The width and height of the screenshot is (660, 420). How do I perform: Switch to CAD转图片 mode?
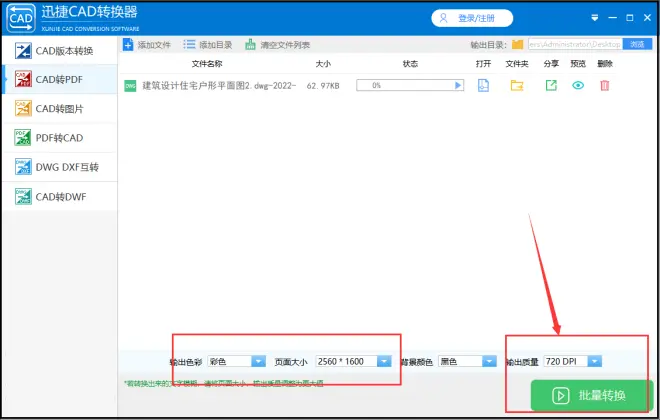(x=59, y=109)
